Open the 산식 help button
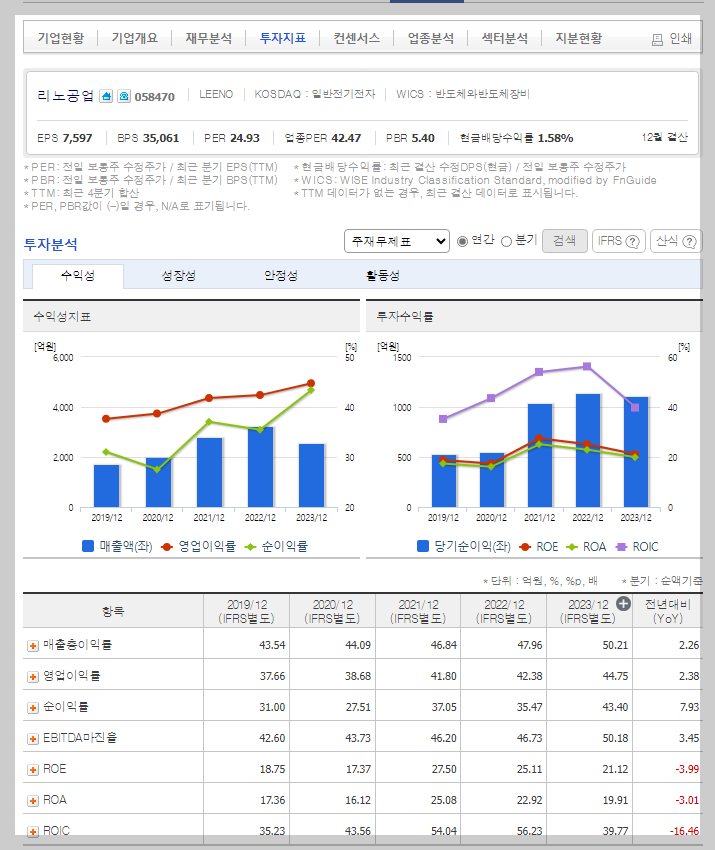 tap(676, 241)
